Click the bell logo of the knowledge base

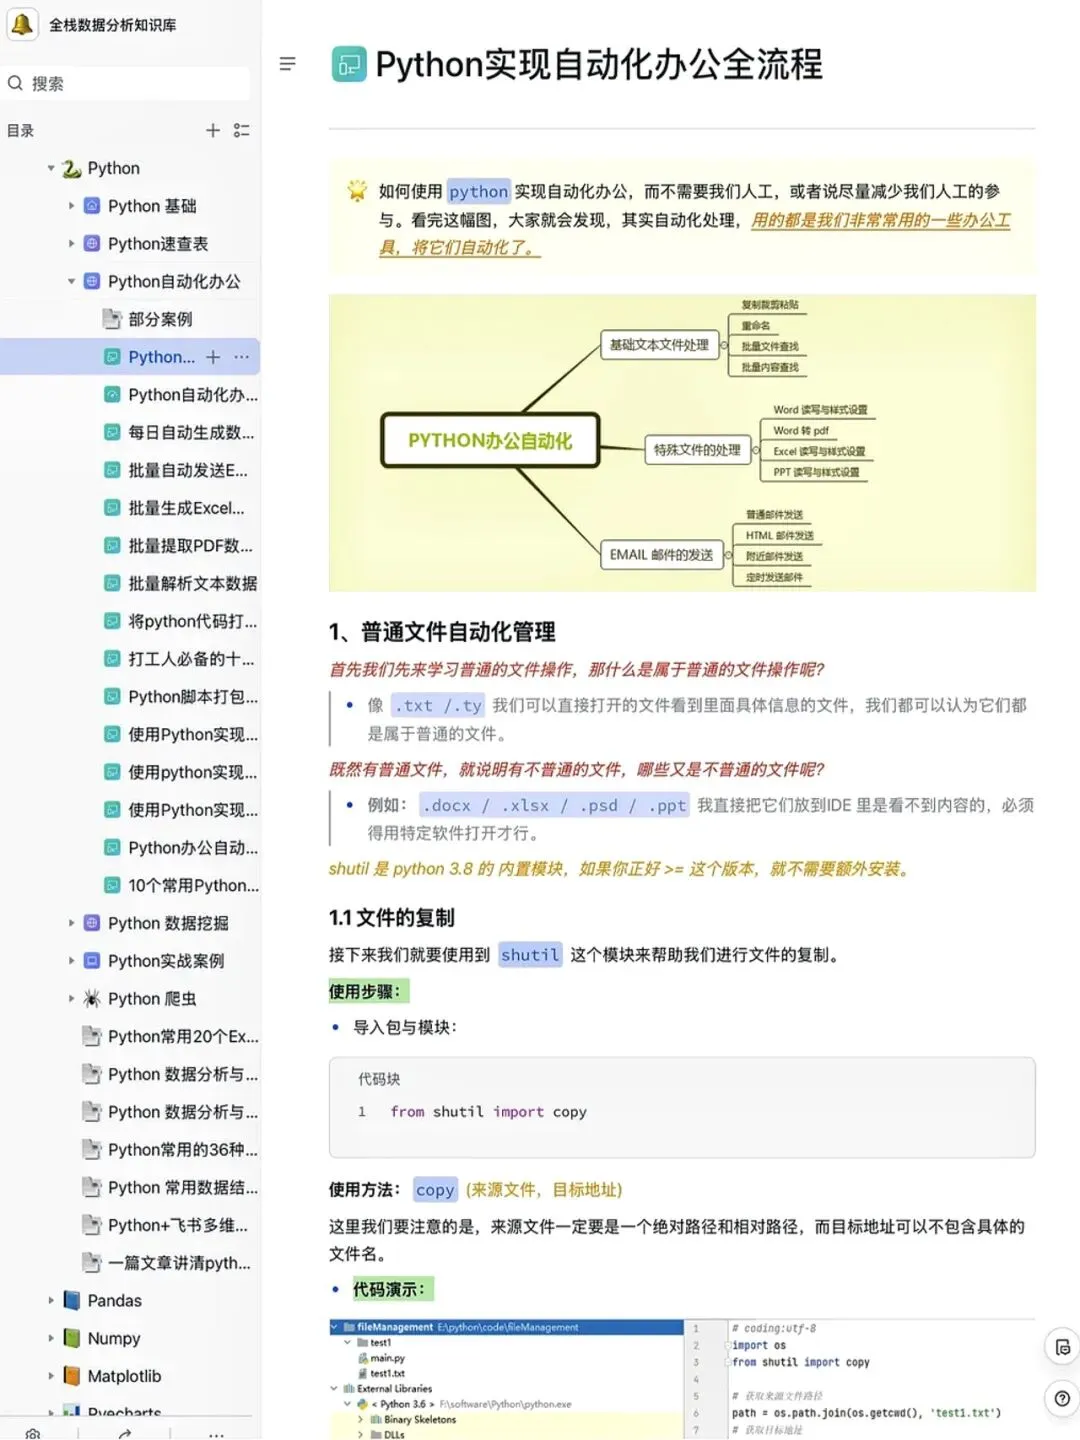pos(22,24)
